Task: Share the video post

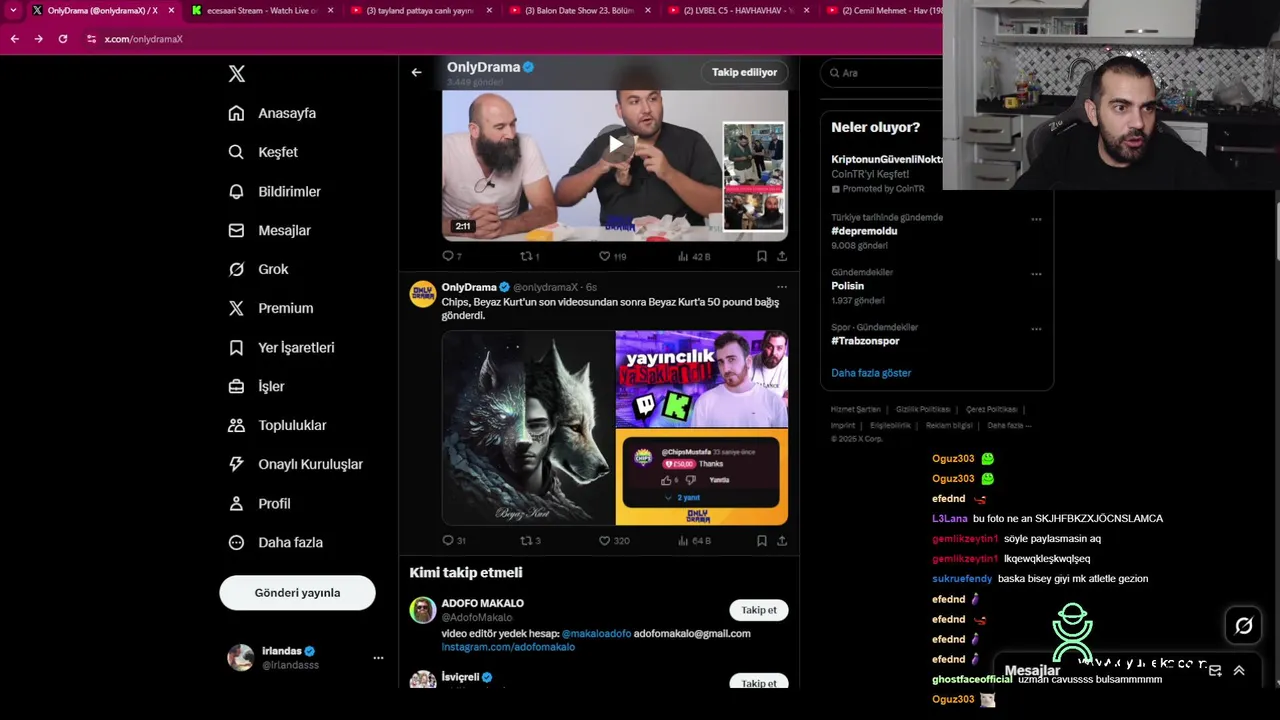Action: pos(782,256)
